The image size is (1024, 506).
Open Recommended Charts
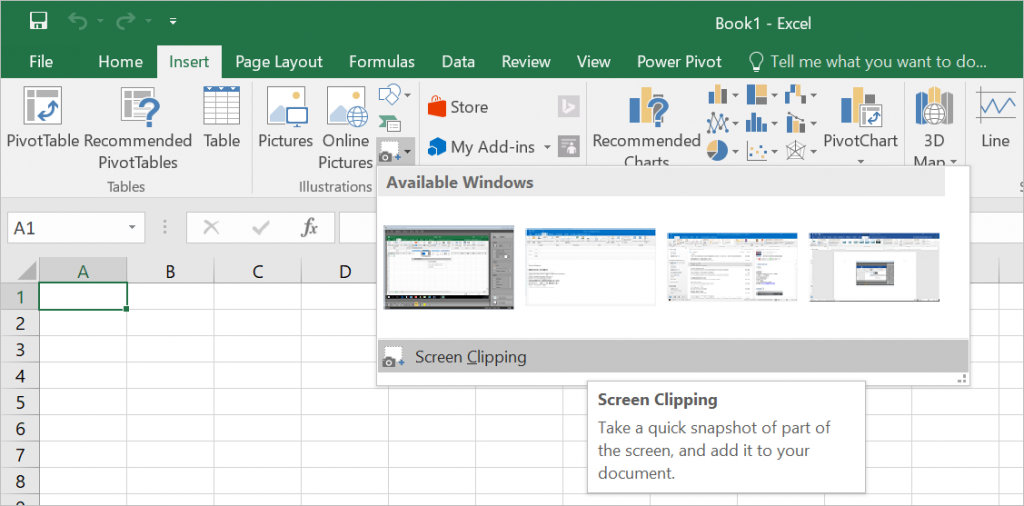646,125
